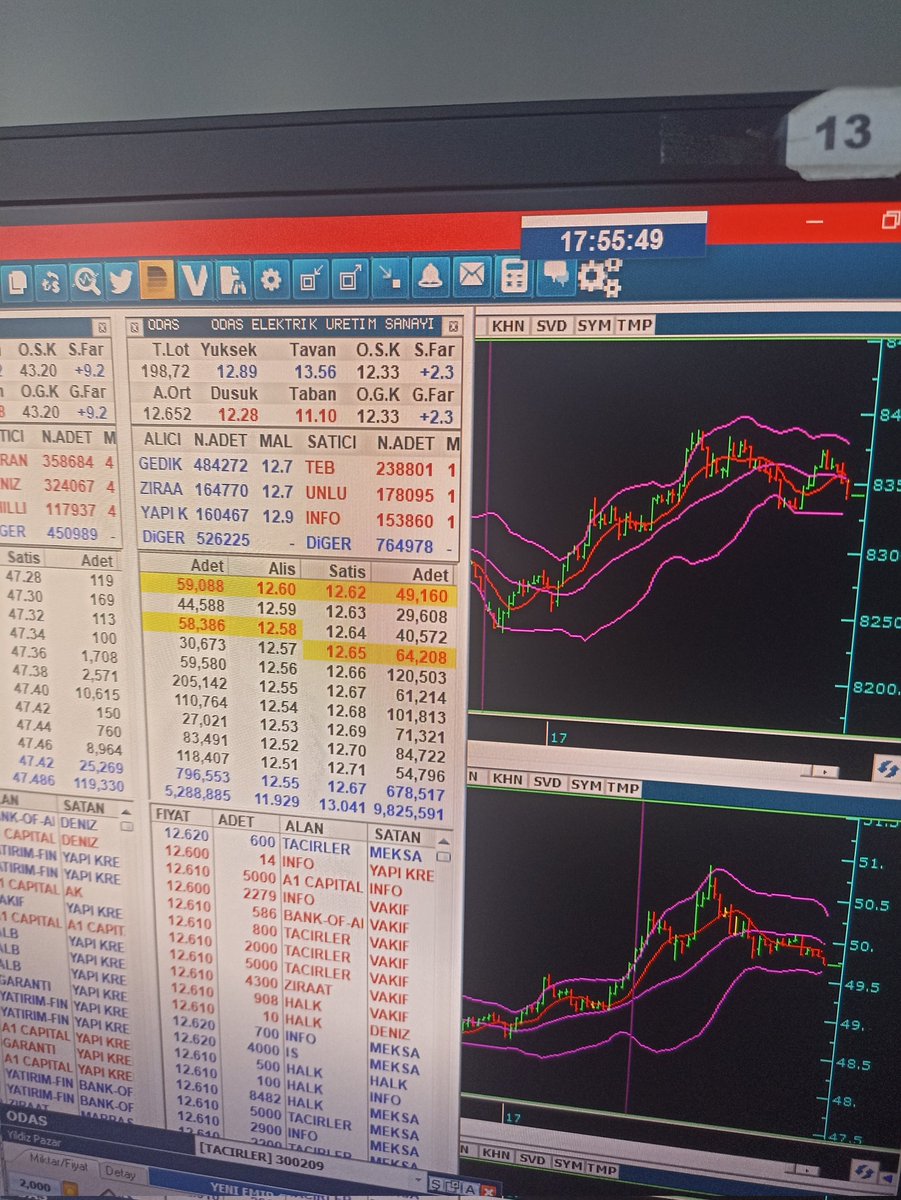Click refresh icon below the upper chart
Image resolution: width=901 pixels, height=1200 pixels.
pyautogui.click(x=886, y=768)
